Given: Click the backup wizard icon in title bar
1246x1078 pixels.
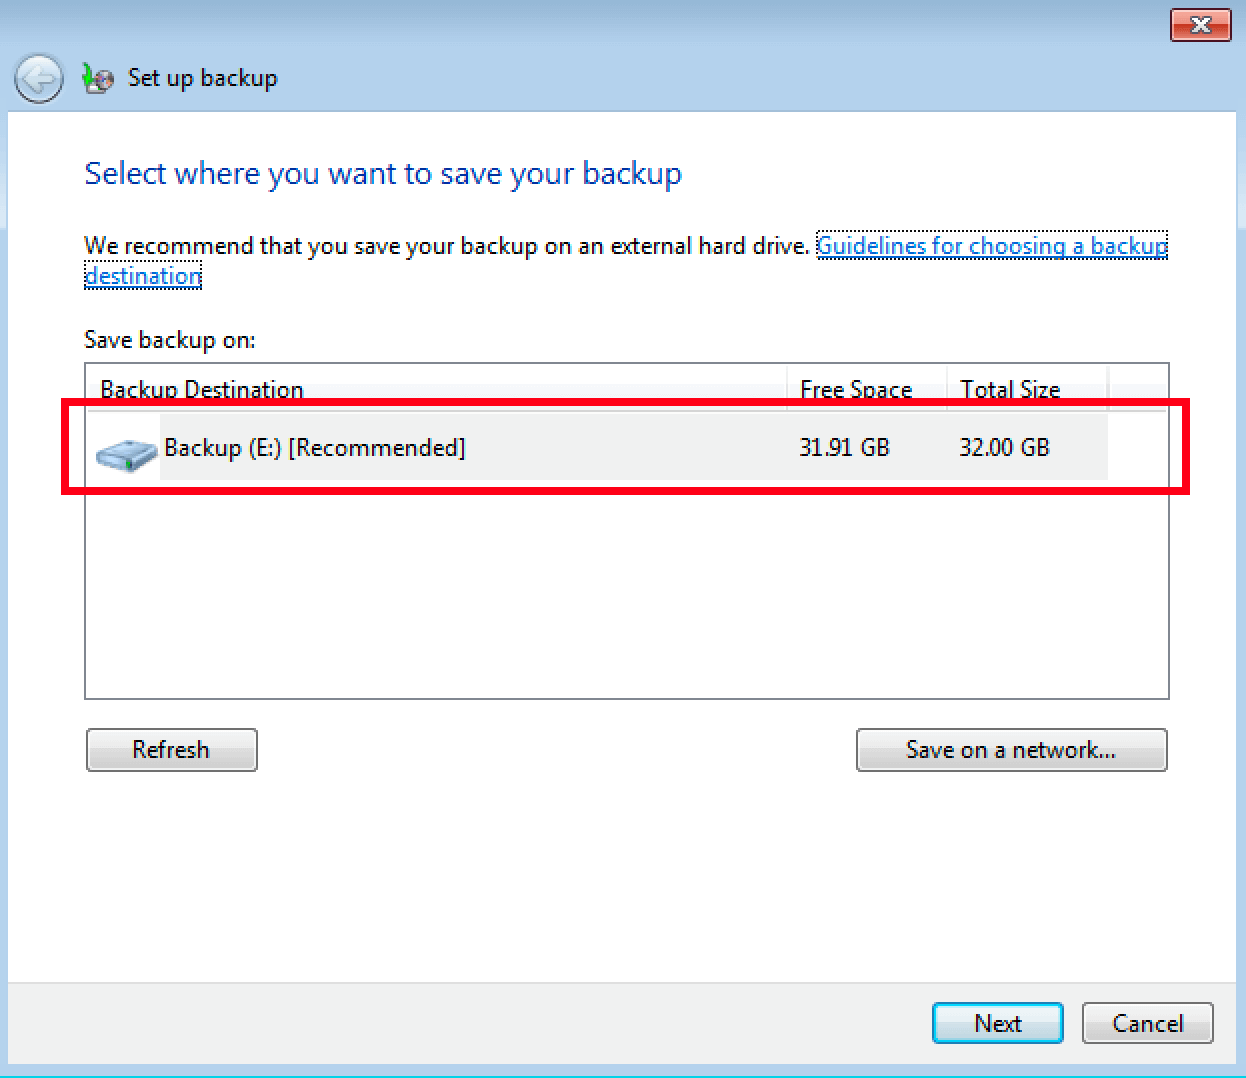Looking at the screenshot, I should pyautogui.click(x=98, y=78).
